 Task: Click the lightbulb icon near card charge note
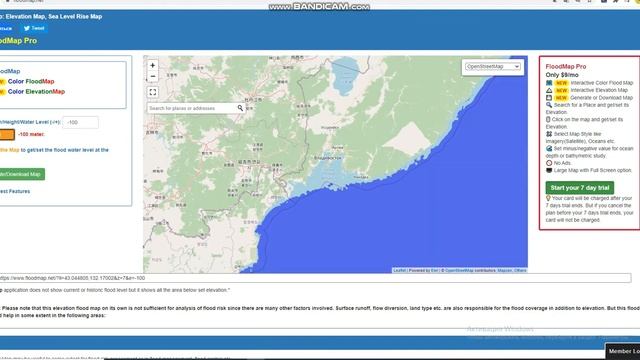pos(548,198)
